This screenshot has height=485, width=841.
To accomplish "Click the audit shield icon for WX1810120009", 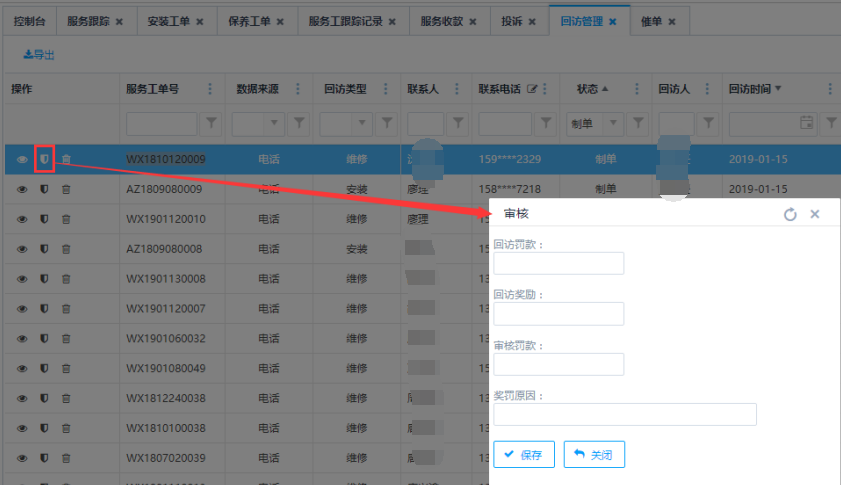I will [44, 159].
